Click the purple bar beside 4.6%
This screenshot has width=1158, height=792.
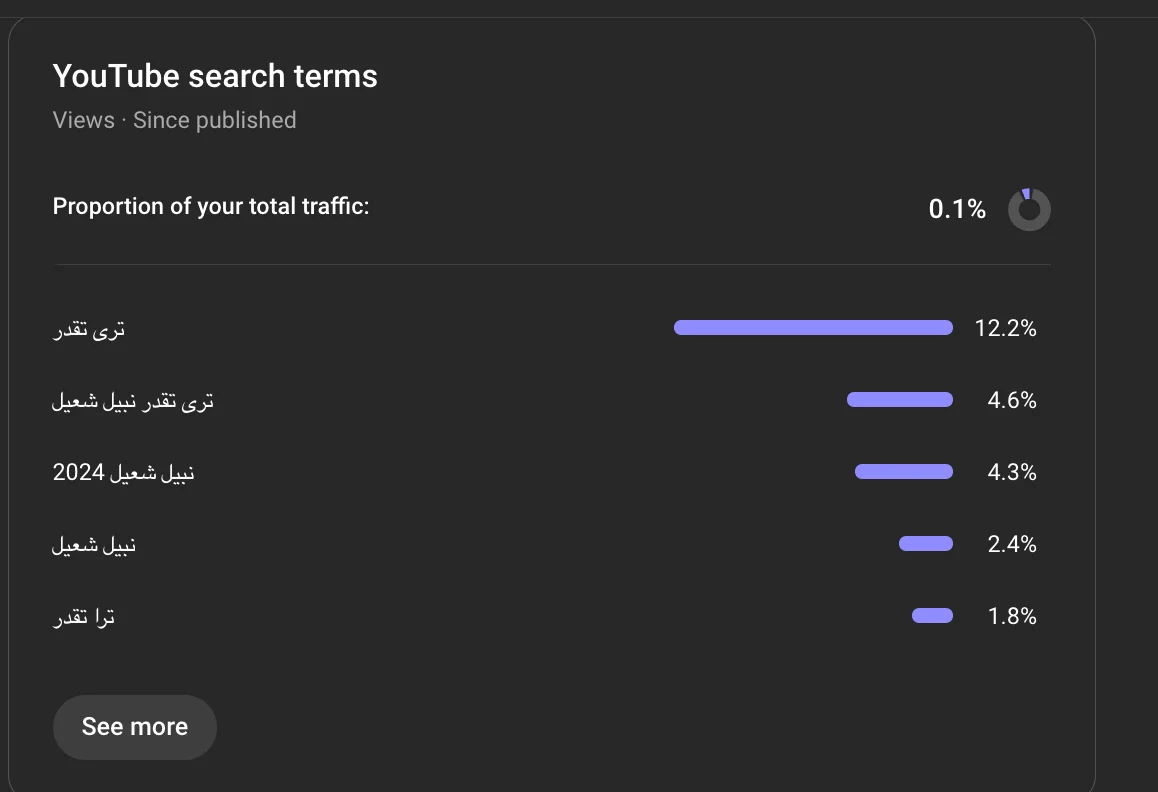coord(899,400)
